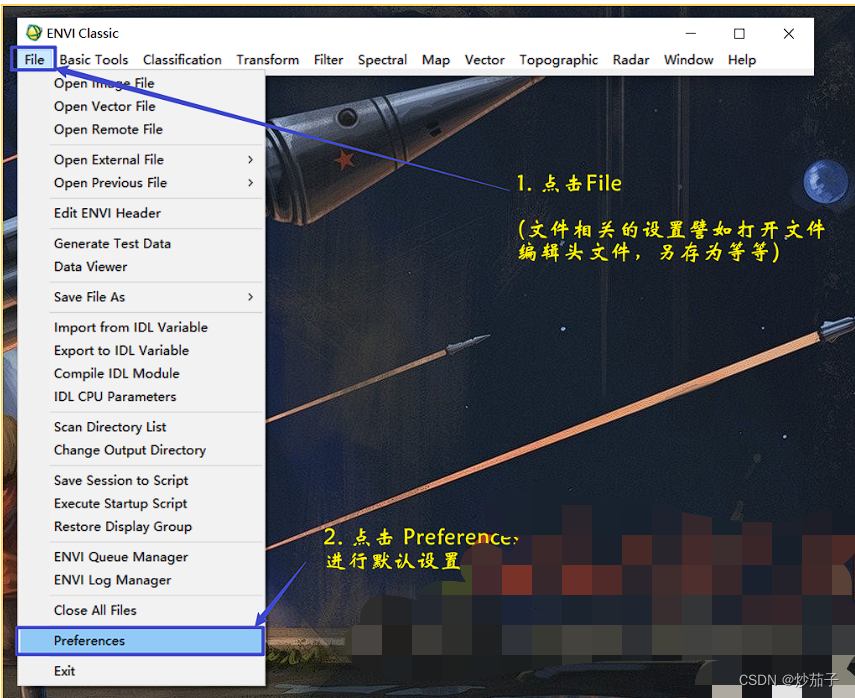The width and height of the screenshot is (855, 698).
Task: Choose Close All Files
Action: 141,610
